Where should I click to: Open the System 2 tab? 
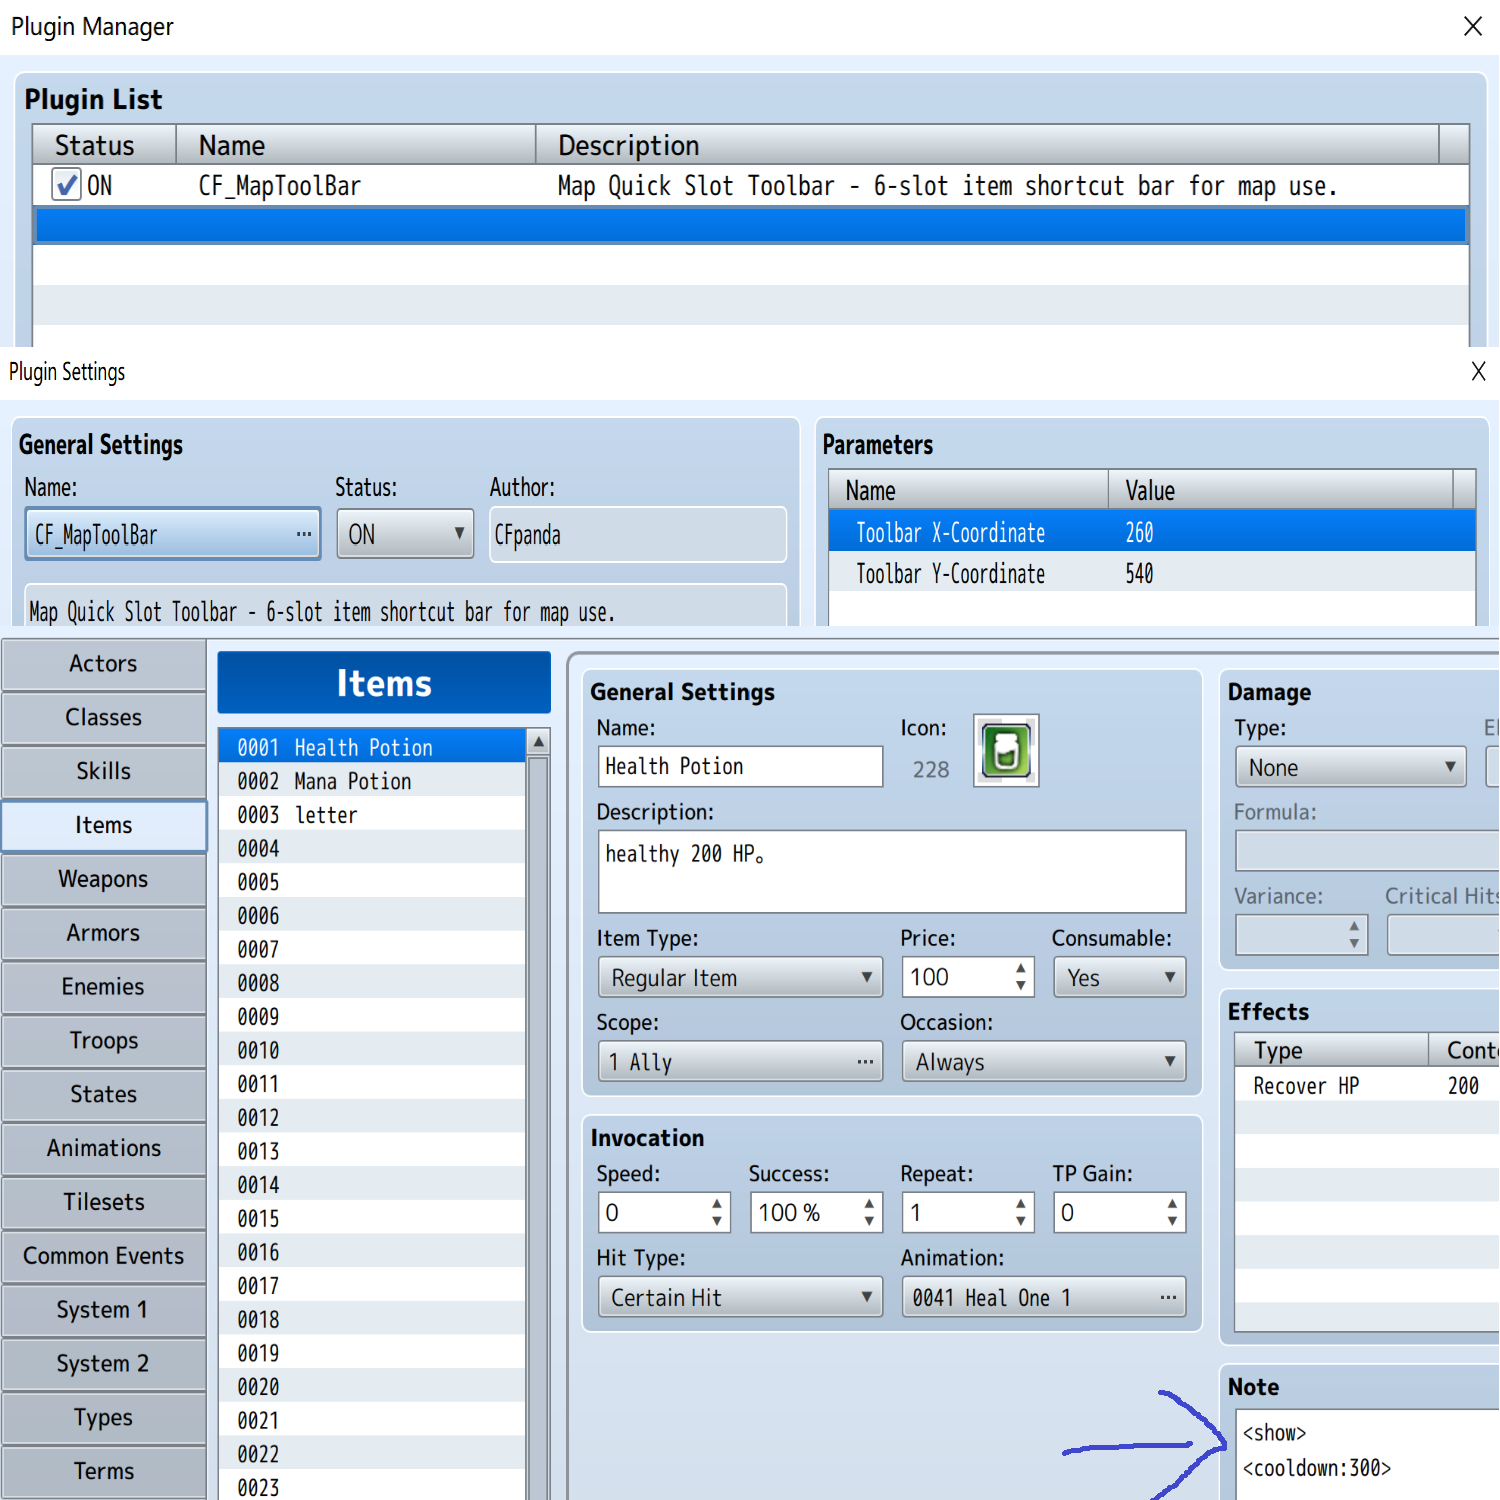point(103,1365)
